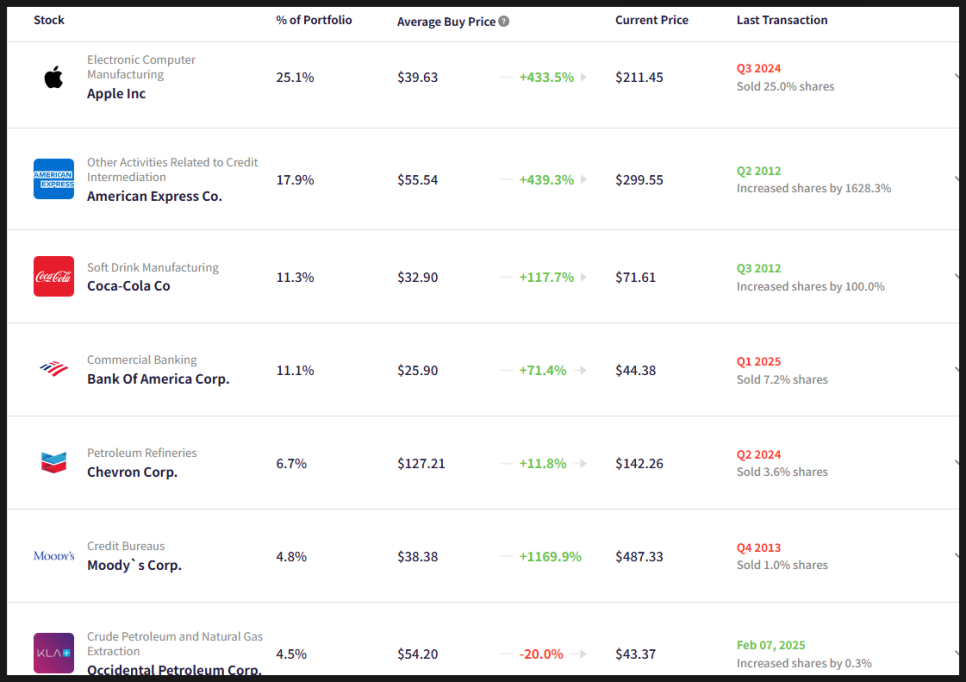966x682 pixels.
Task: Click arrow next to +433.5% gain
Action: [583, 77]
